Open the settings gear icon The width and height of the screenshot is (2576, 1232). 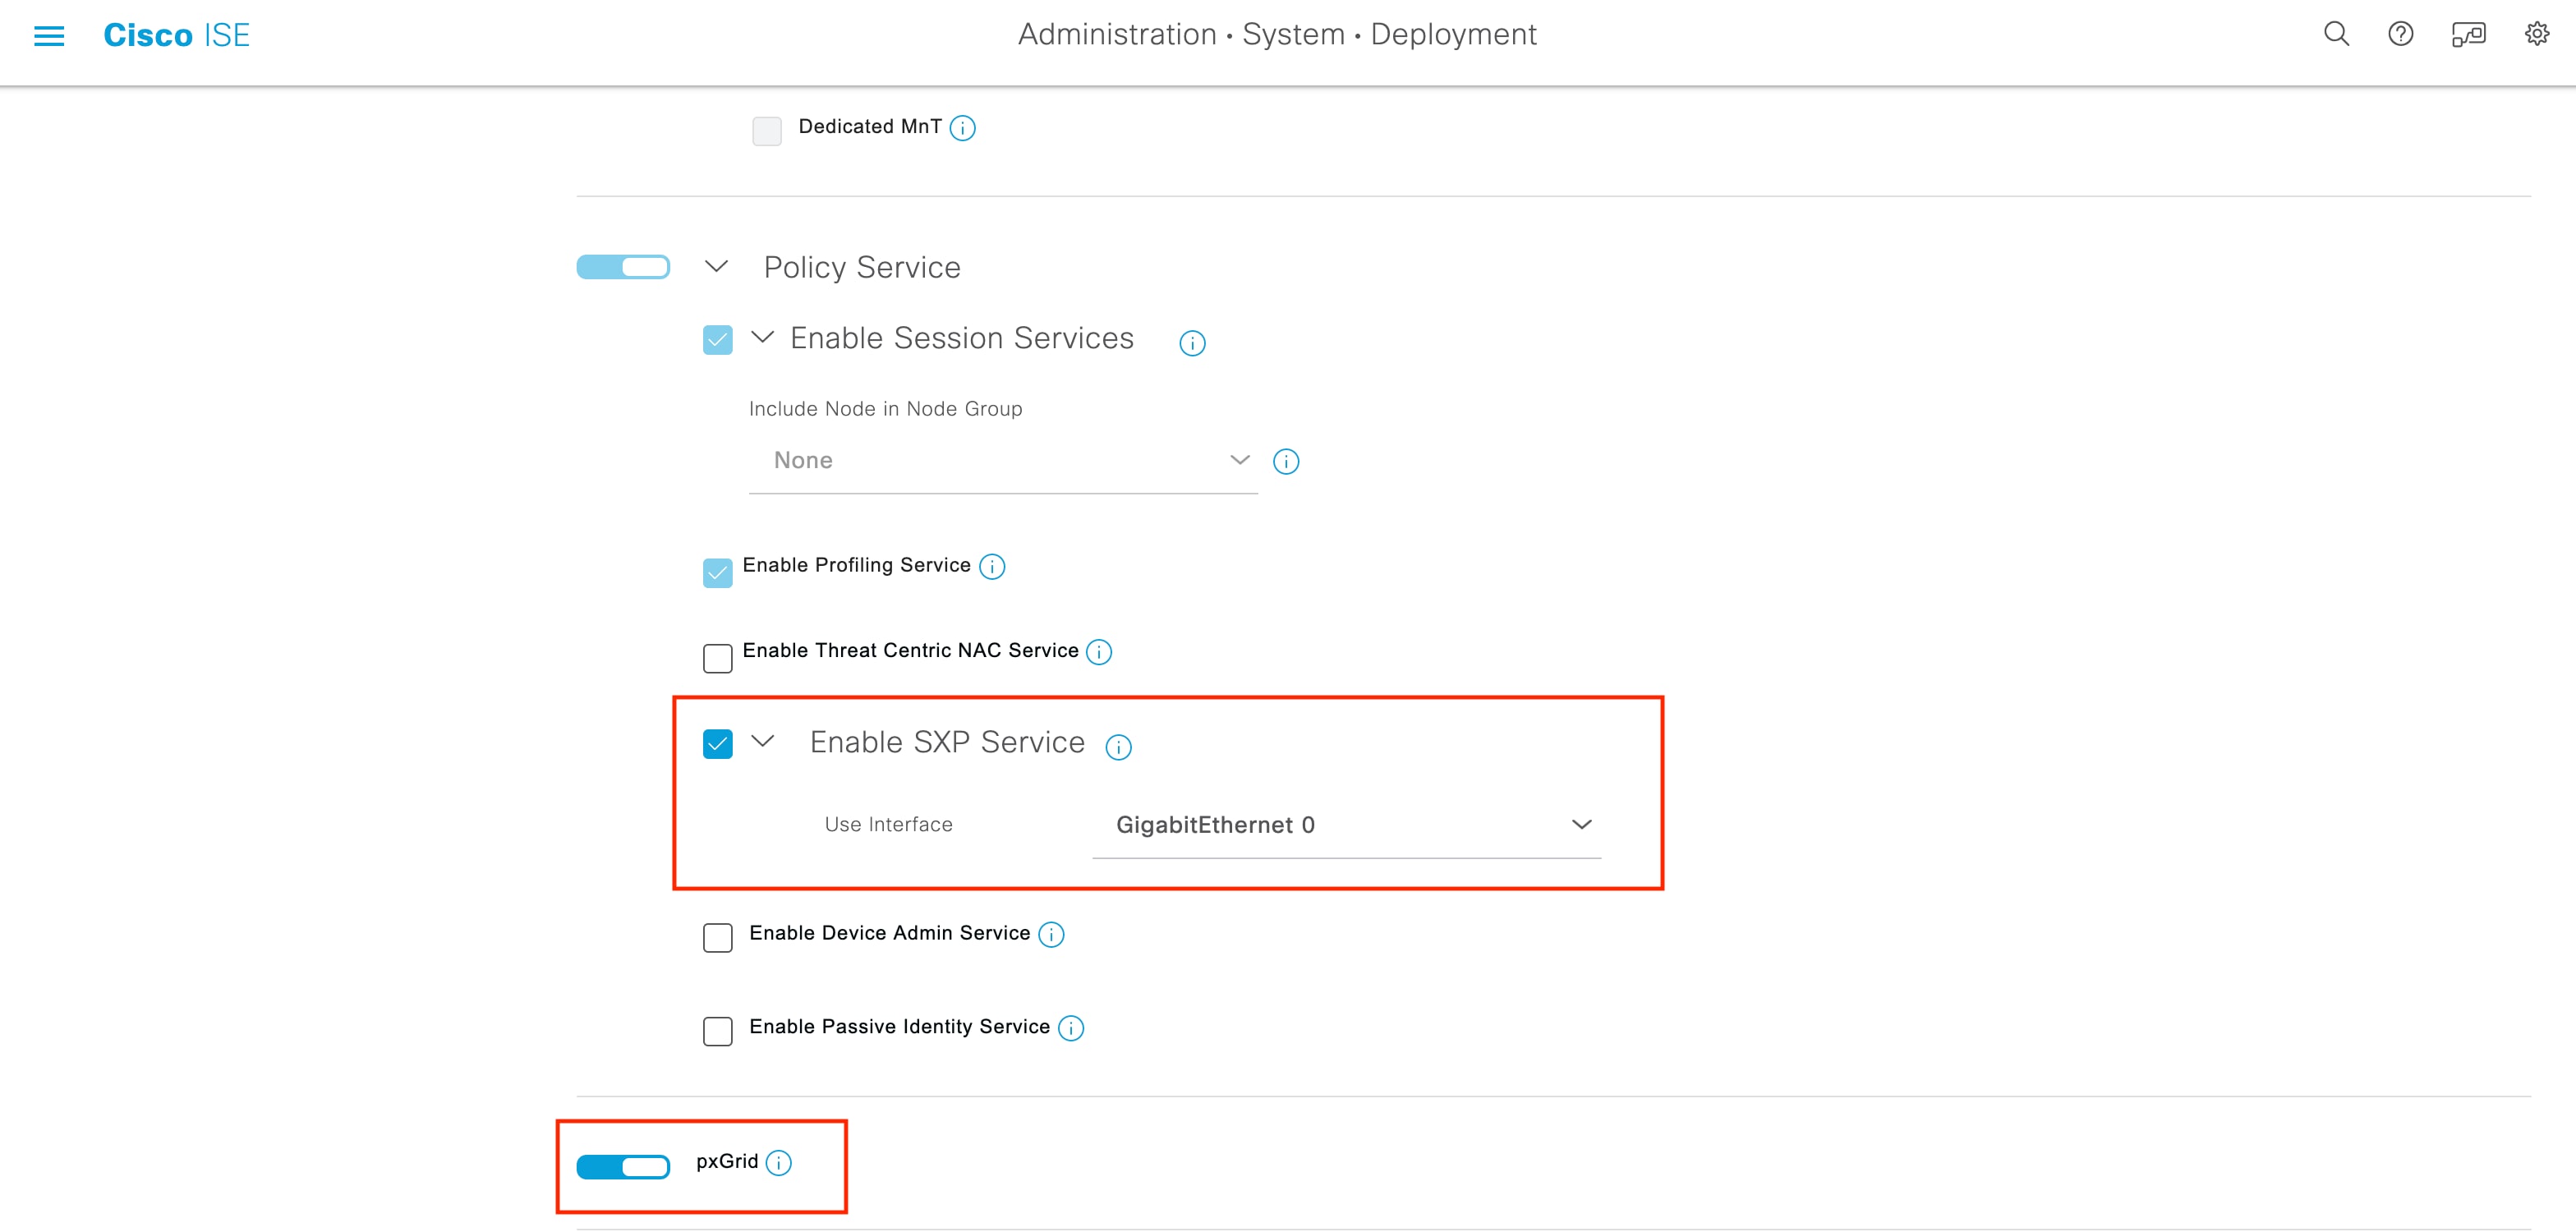click(2536, 34)
